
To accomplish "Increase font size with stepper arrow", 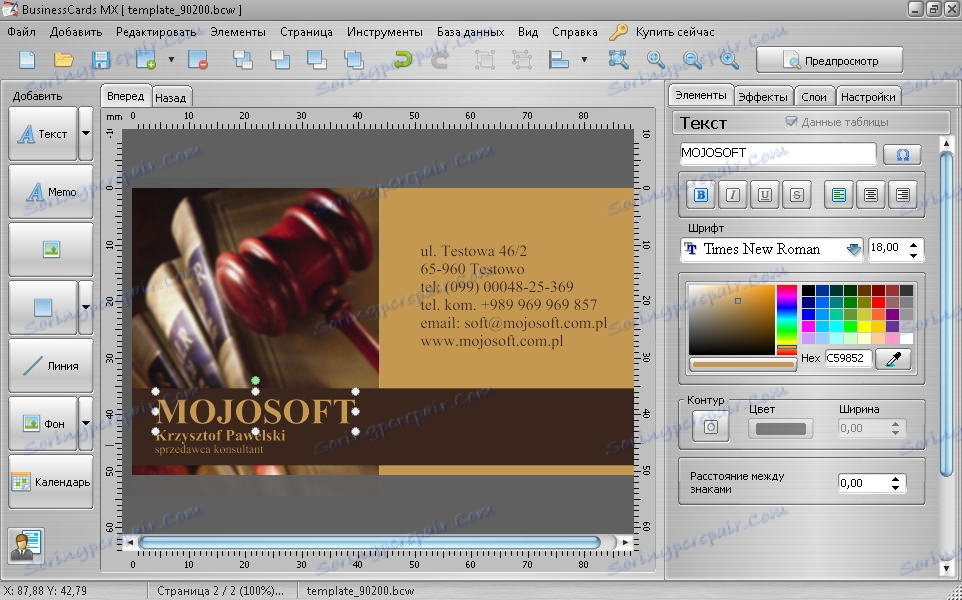I will pos(914,244).
